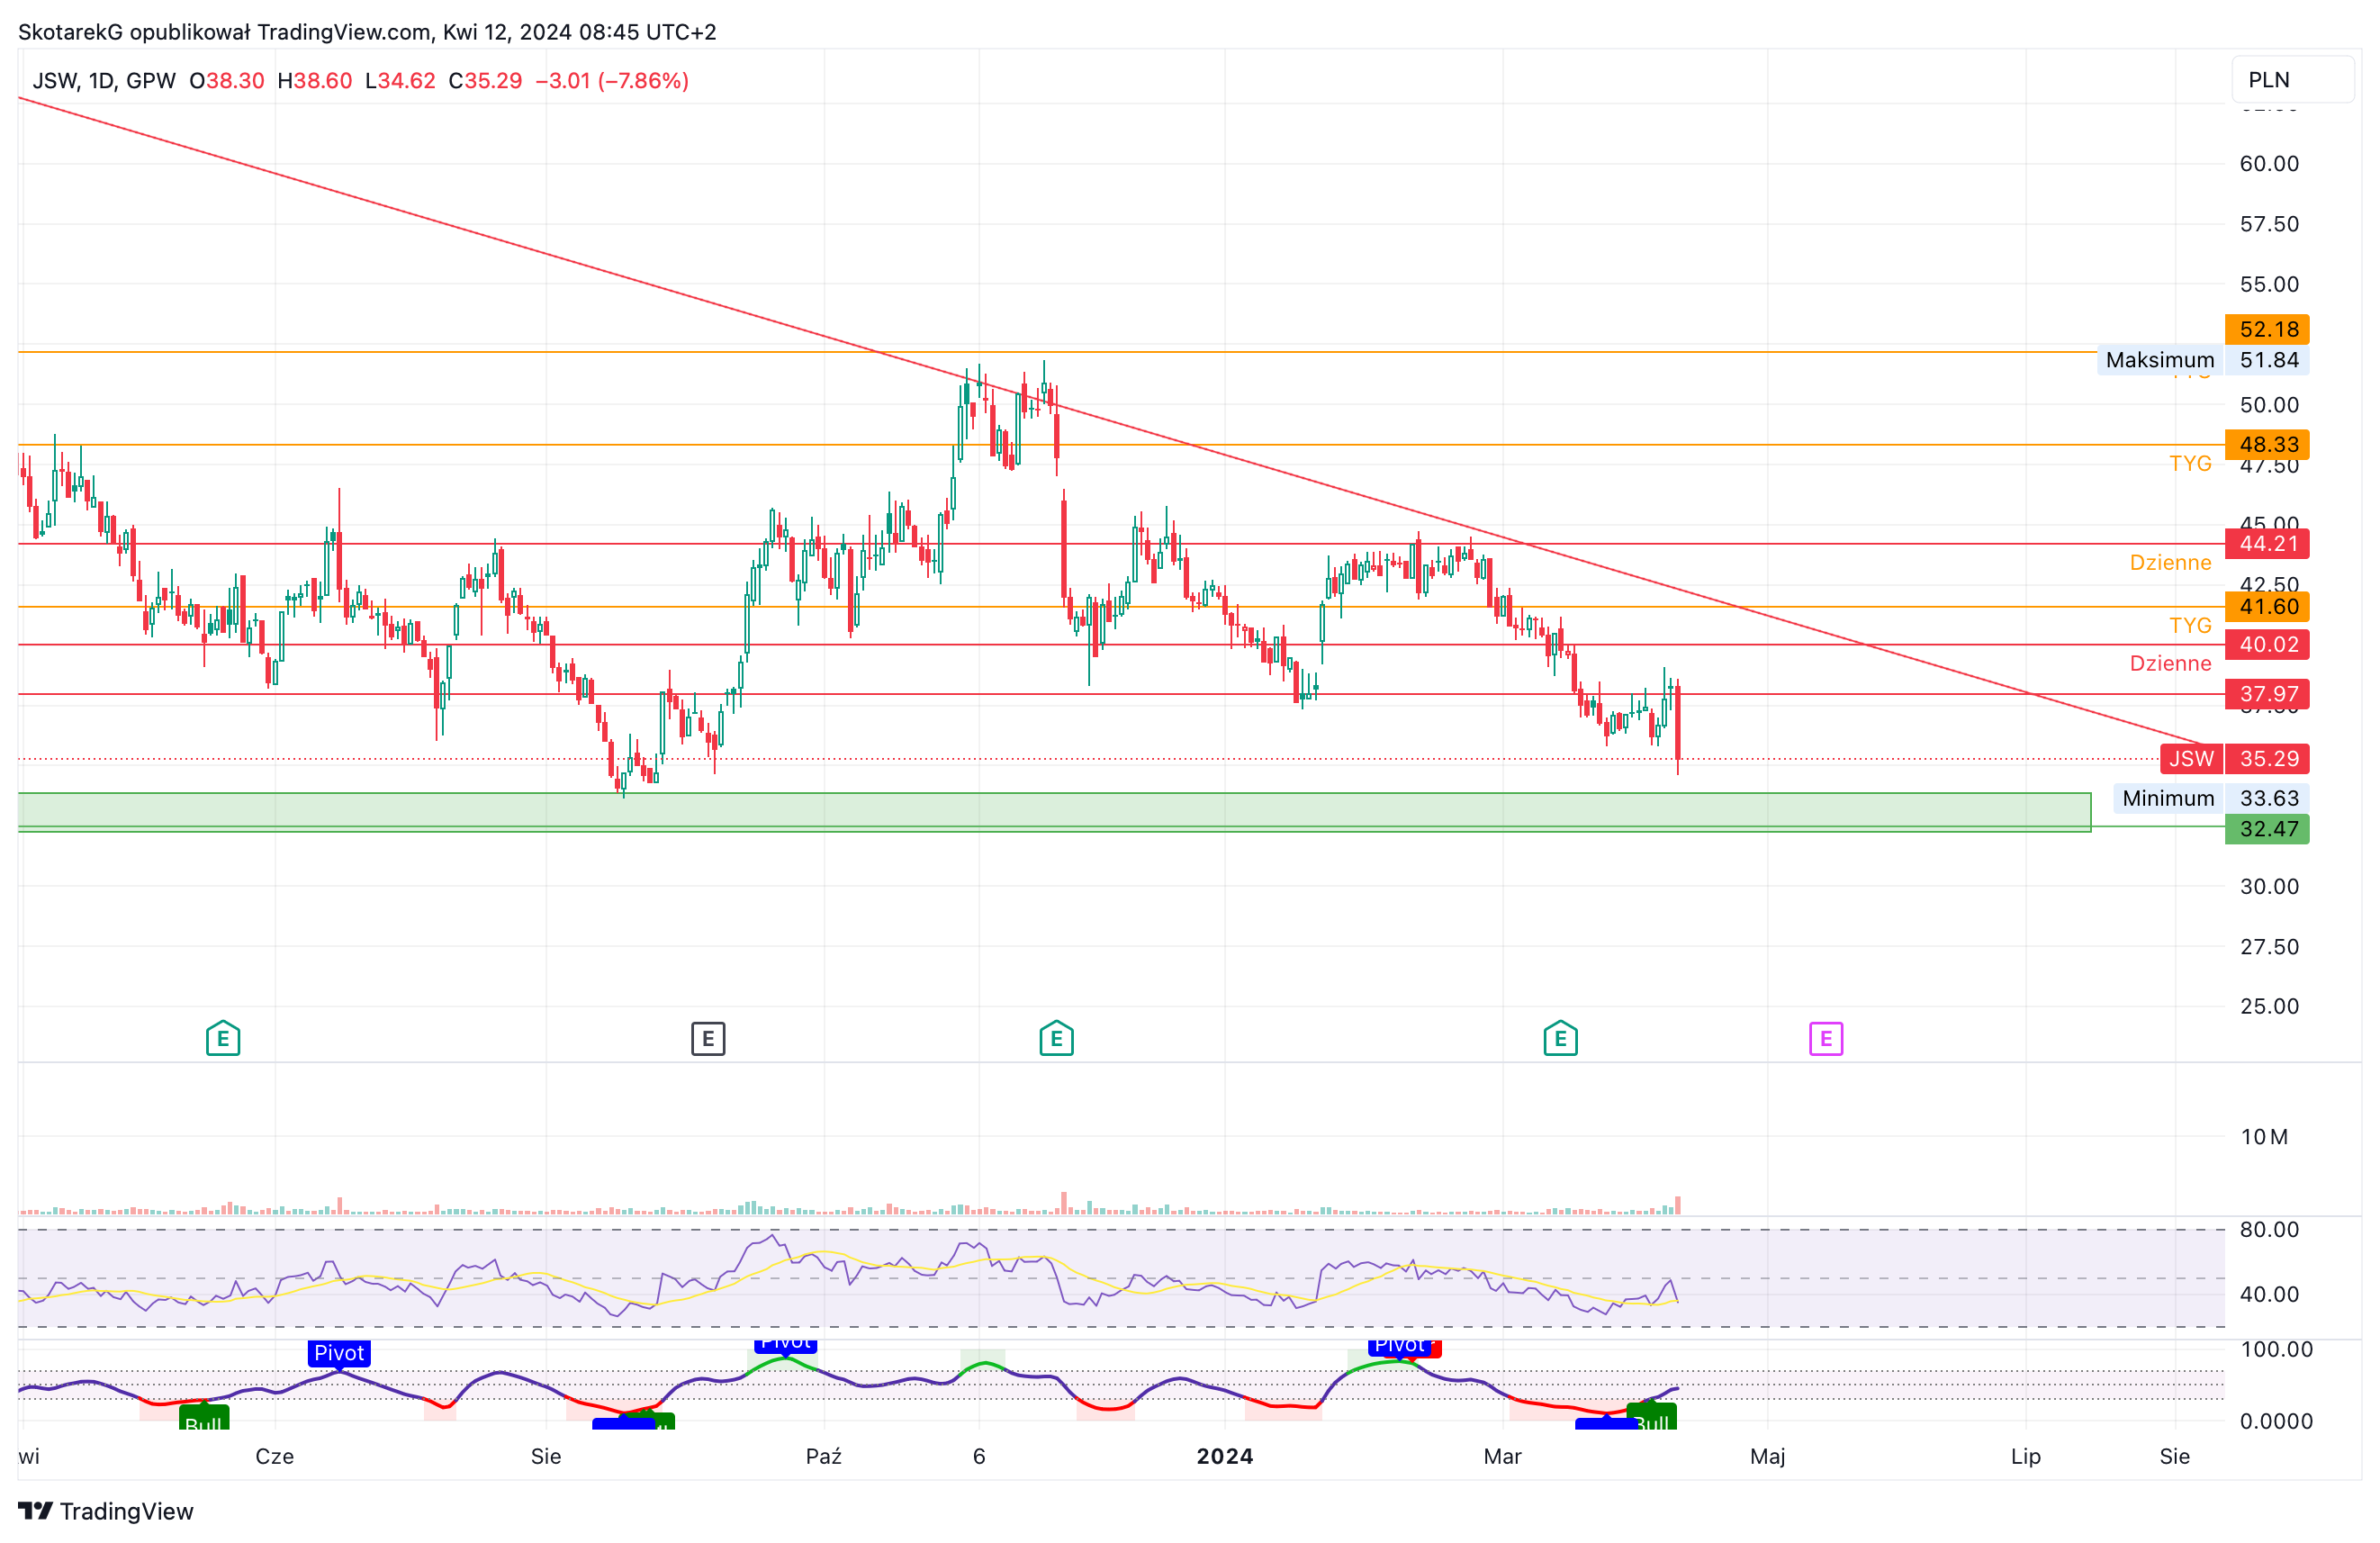Open the green E marker near November
This screenshot has width=2380, height=1543.
[x=1056, y=1038]
